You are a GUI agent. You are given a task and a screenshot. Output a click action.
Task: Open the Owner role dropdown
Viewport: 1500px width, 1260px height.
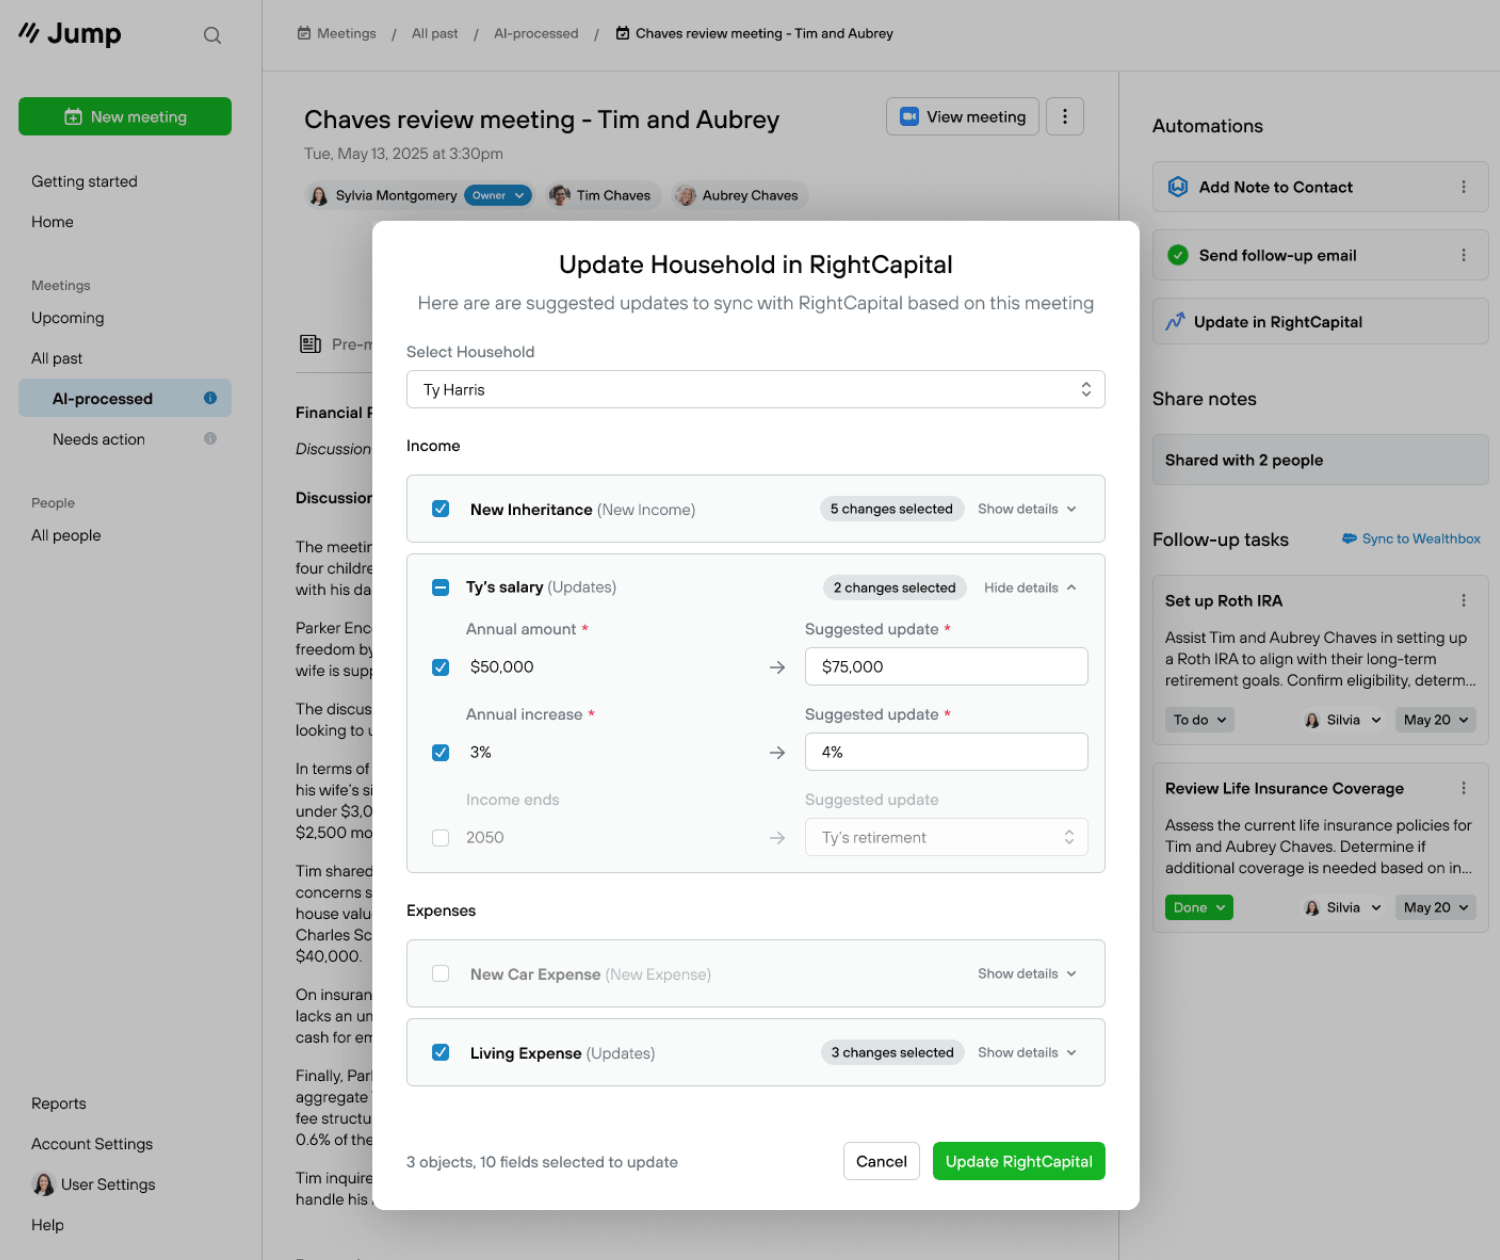coord(498,196)
